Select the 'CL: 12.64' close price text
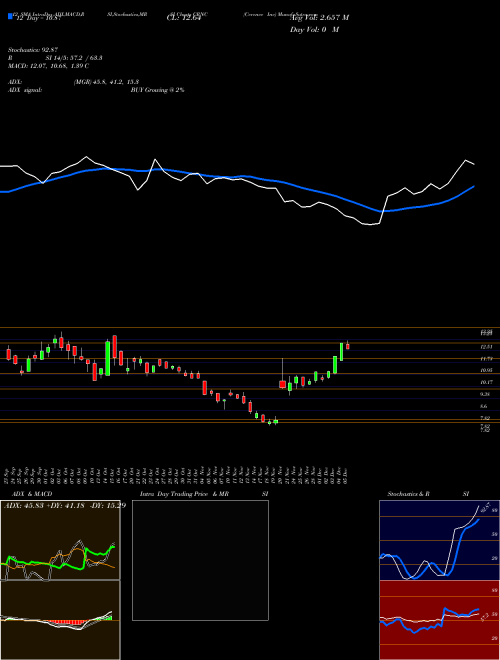 (x=182, y=18)
